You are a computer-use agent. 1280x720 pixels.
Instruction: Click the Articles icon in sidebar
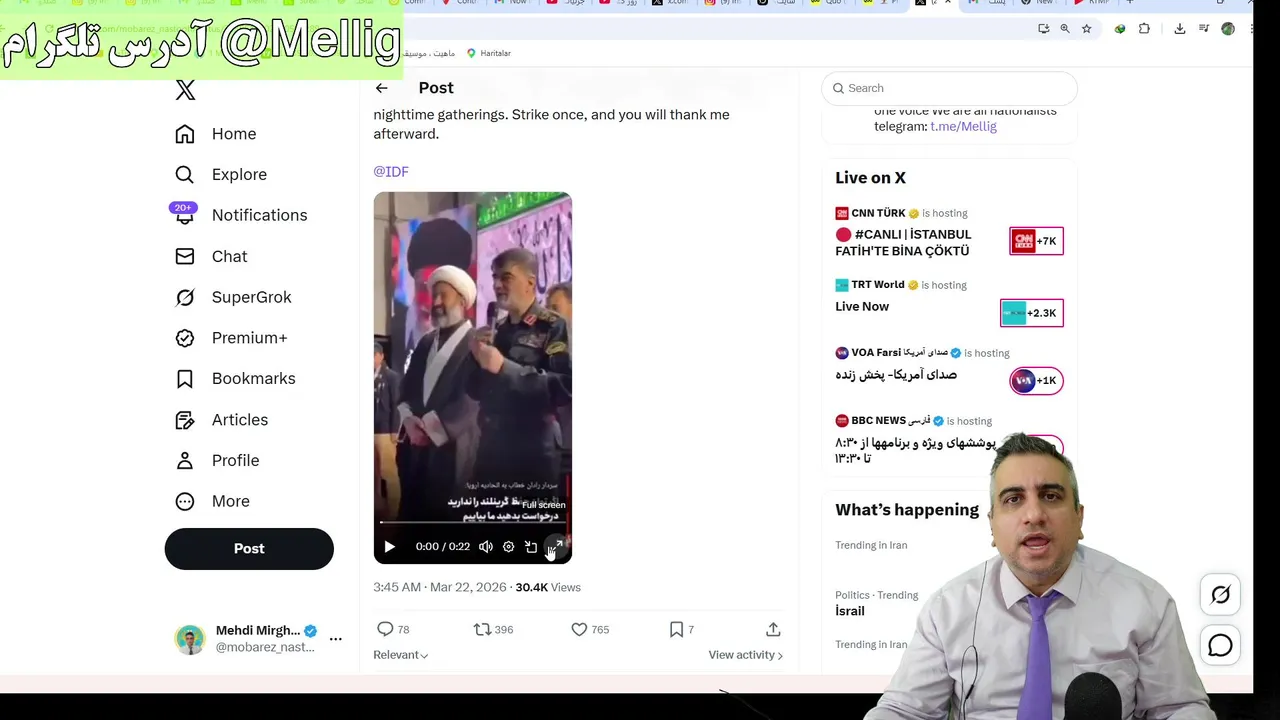(x=185, y=420)
